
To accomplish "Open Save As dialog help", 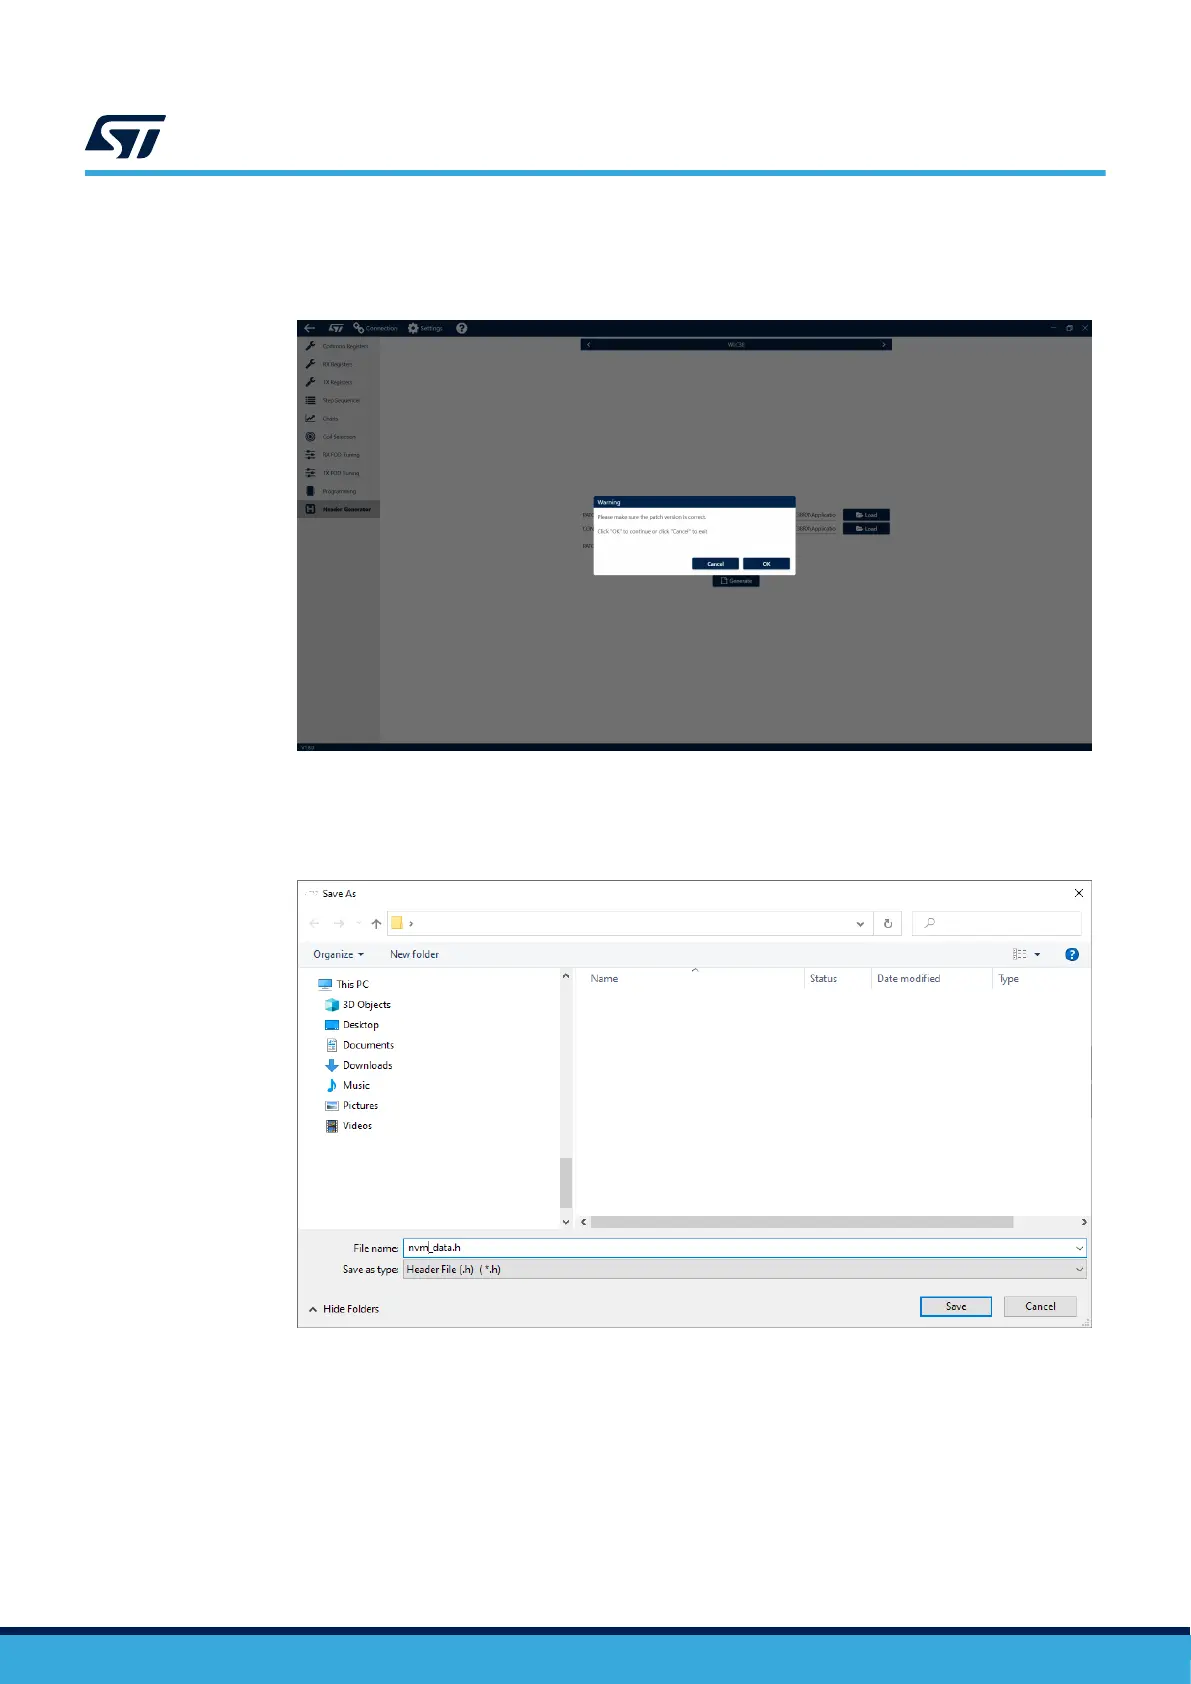I will coord(1072,954).
